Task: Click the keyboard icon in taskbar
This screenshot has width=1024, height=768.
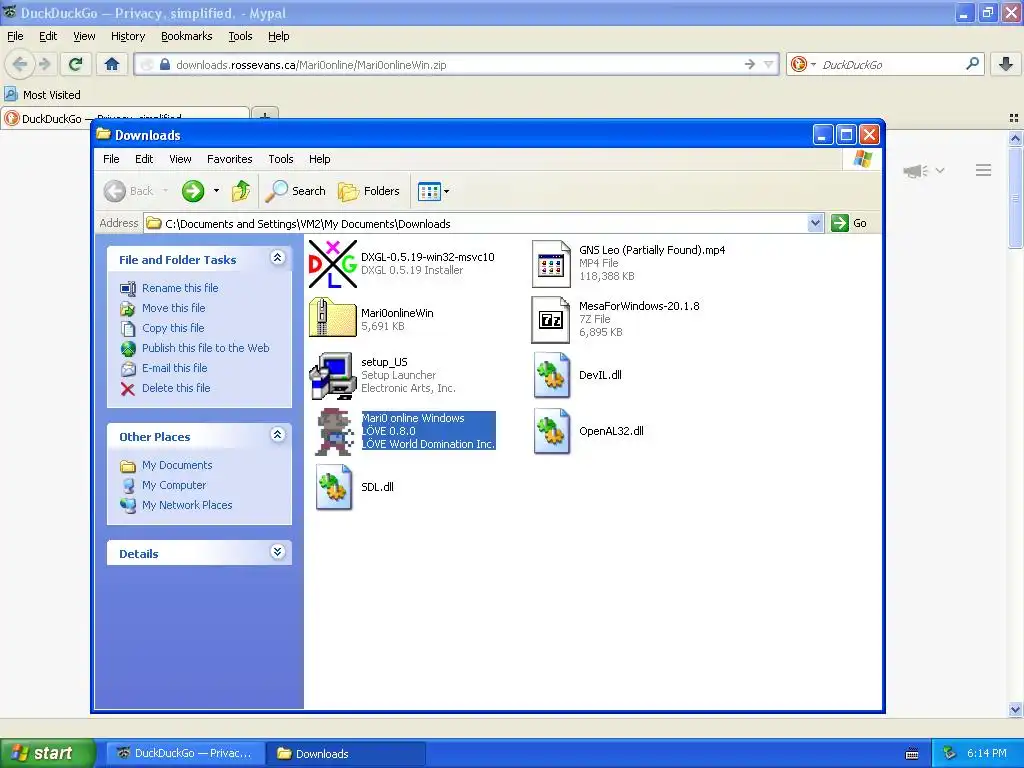Action: (912, 754)
